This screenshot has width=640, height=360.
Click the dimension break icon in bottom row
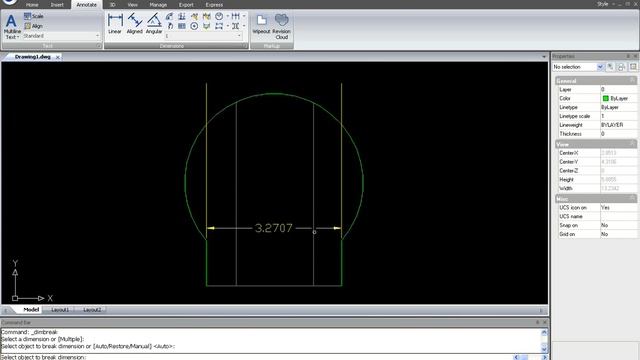[x=236, y=26]
